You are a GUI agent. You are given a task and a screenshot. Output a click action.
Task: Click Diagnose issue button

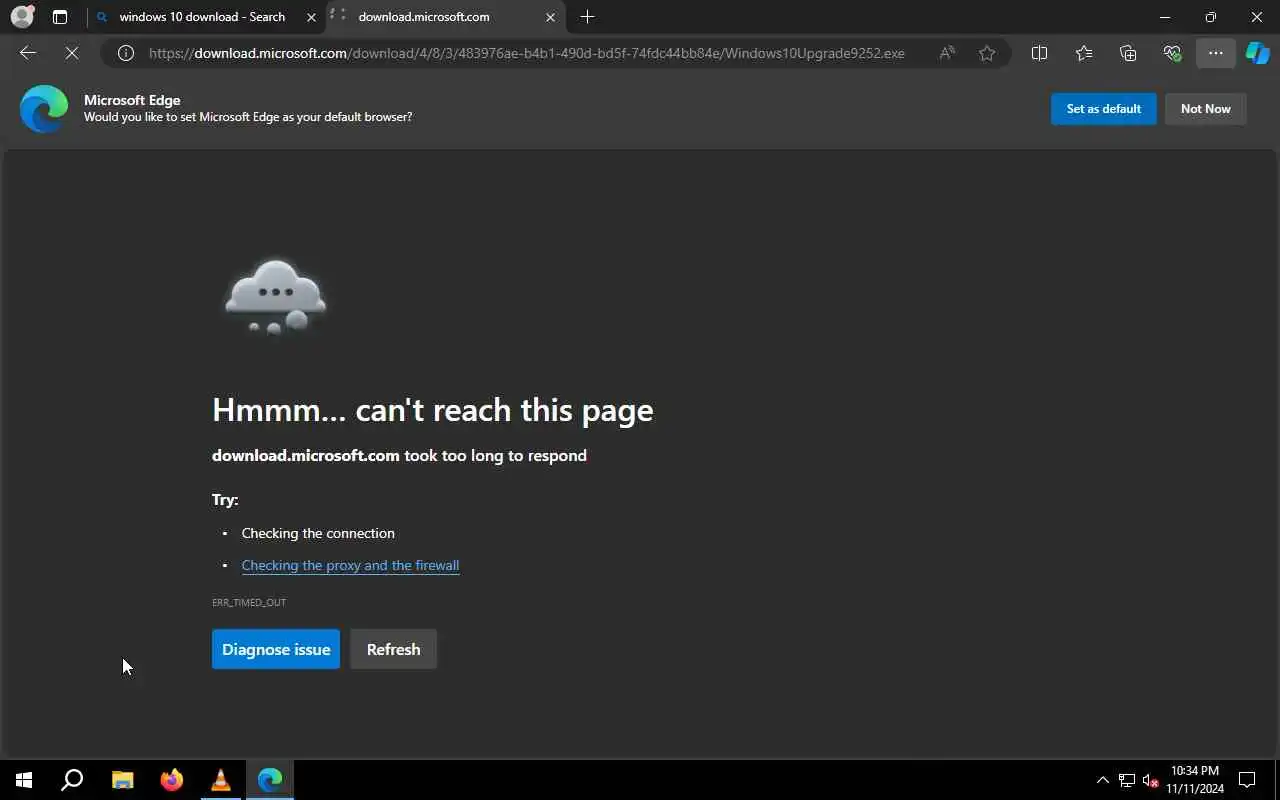276,649
